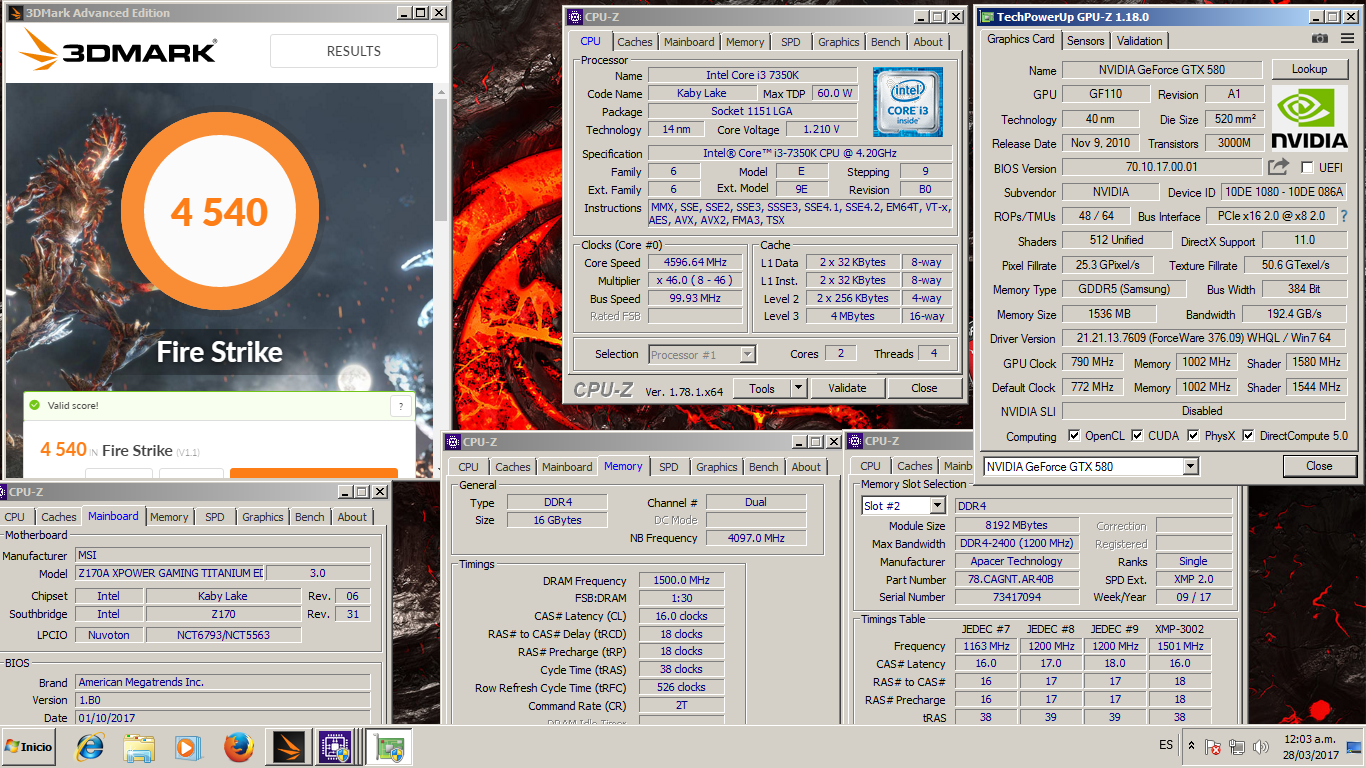Select the Graphics Card tab in GPU-Z
Image resolution: width=1366 pixels, height=768 pixels.
1020,39
